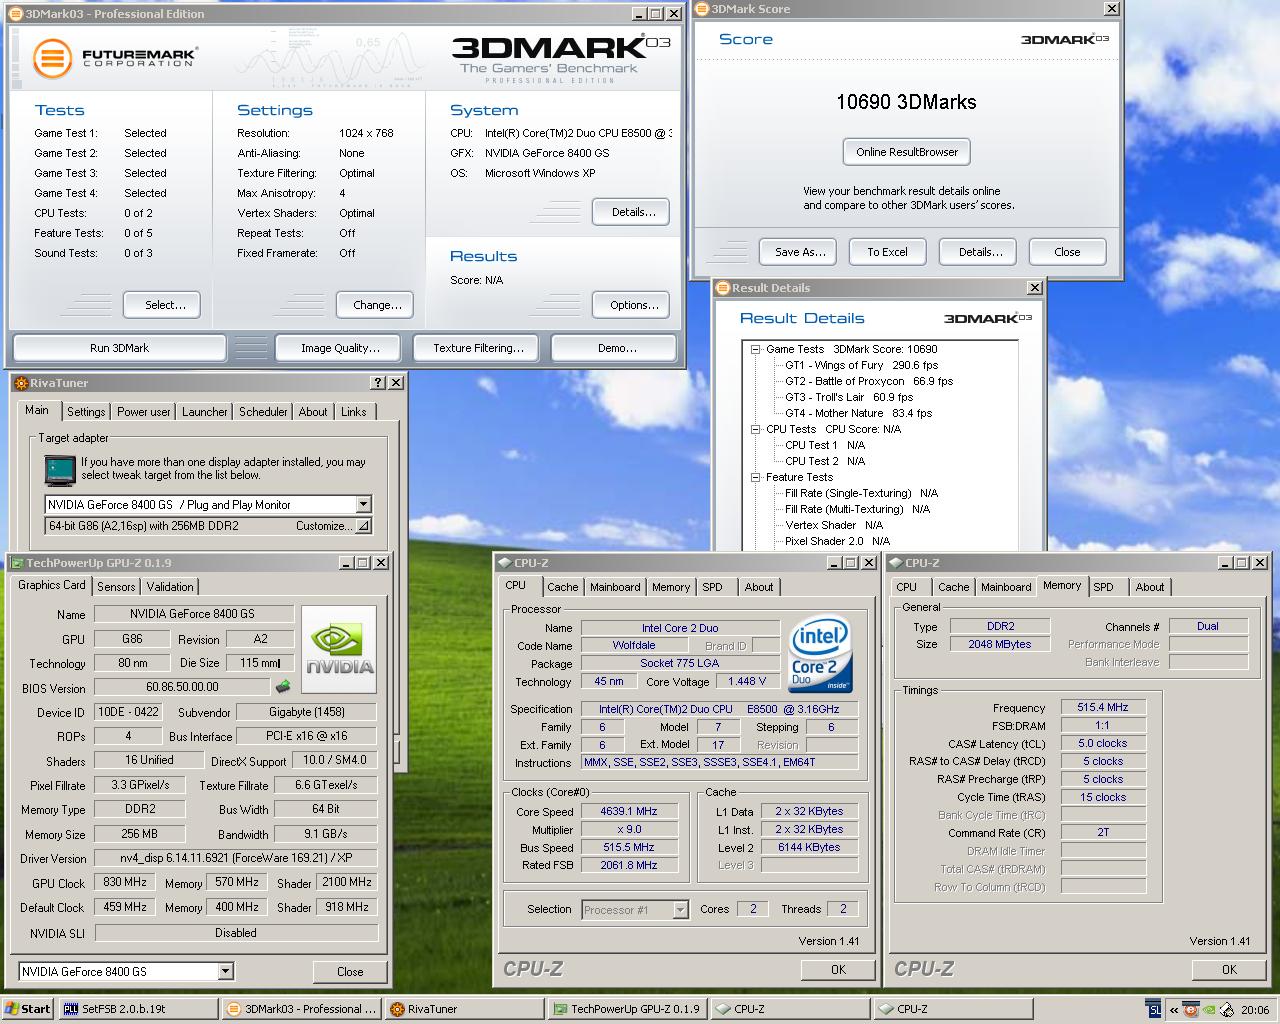Select GT3 - Troll's Lair result row

tap(848, 397)
